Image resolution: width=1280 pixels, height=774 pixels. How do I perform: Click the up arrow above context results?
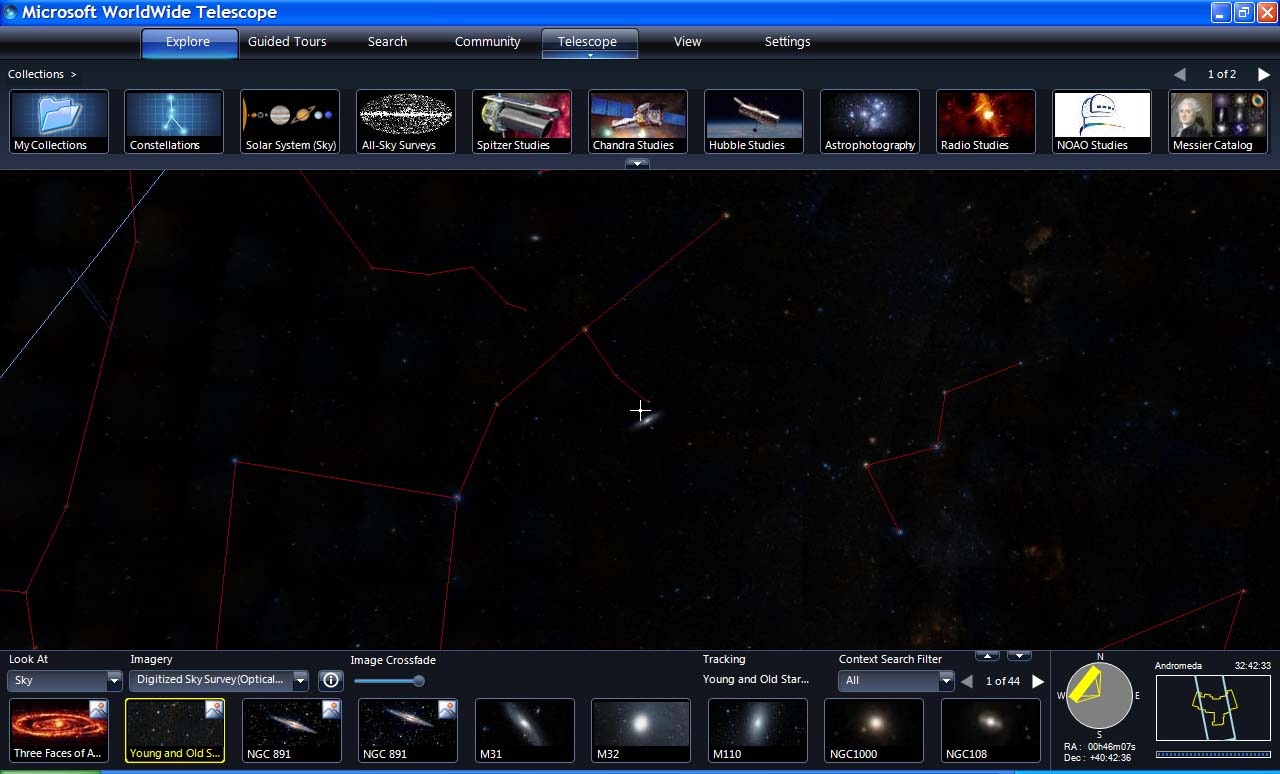(987, 656)
